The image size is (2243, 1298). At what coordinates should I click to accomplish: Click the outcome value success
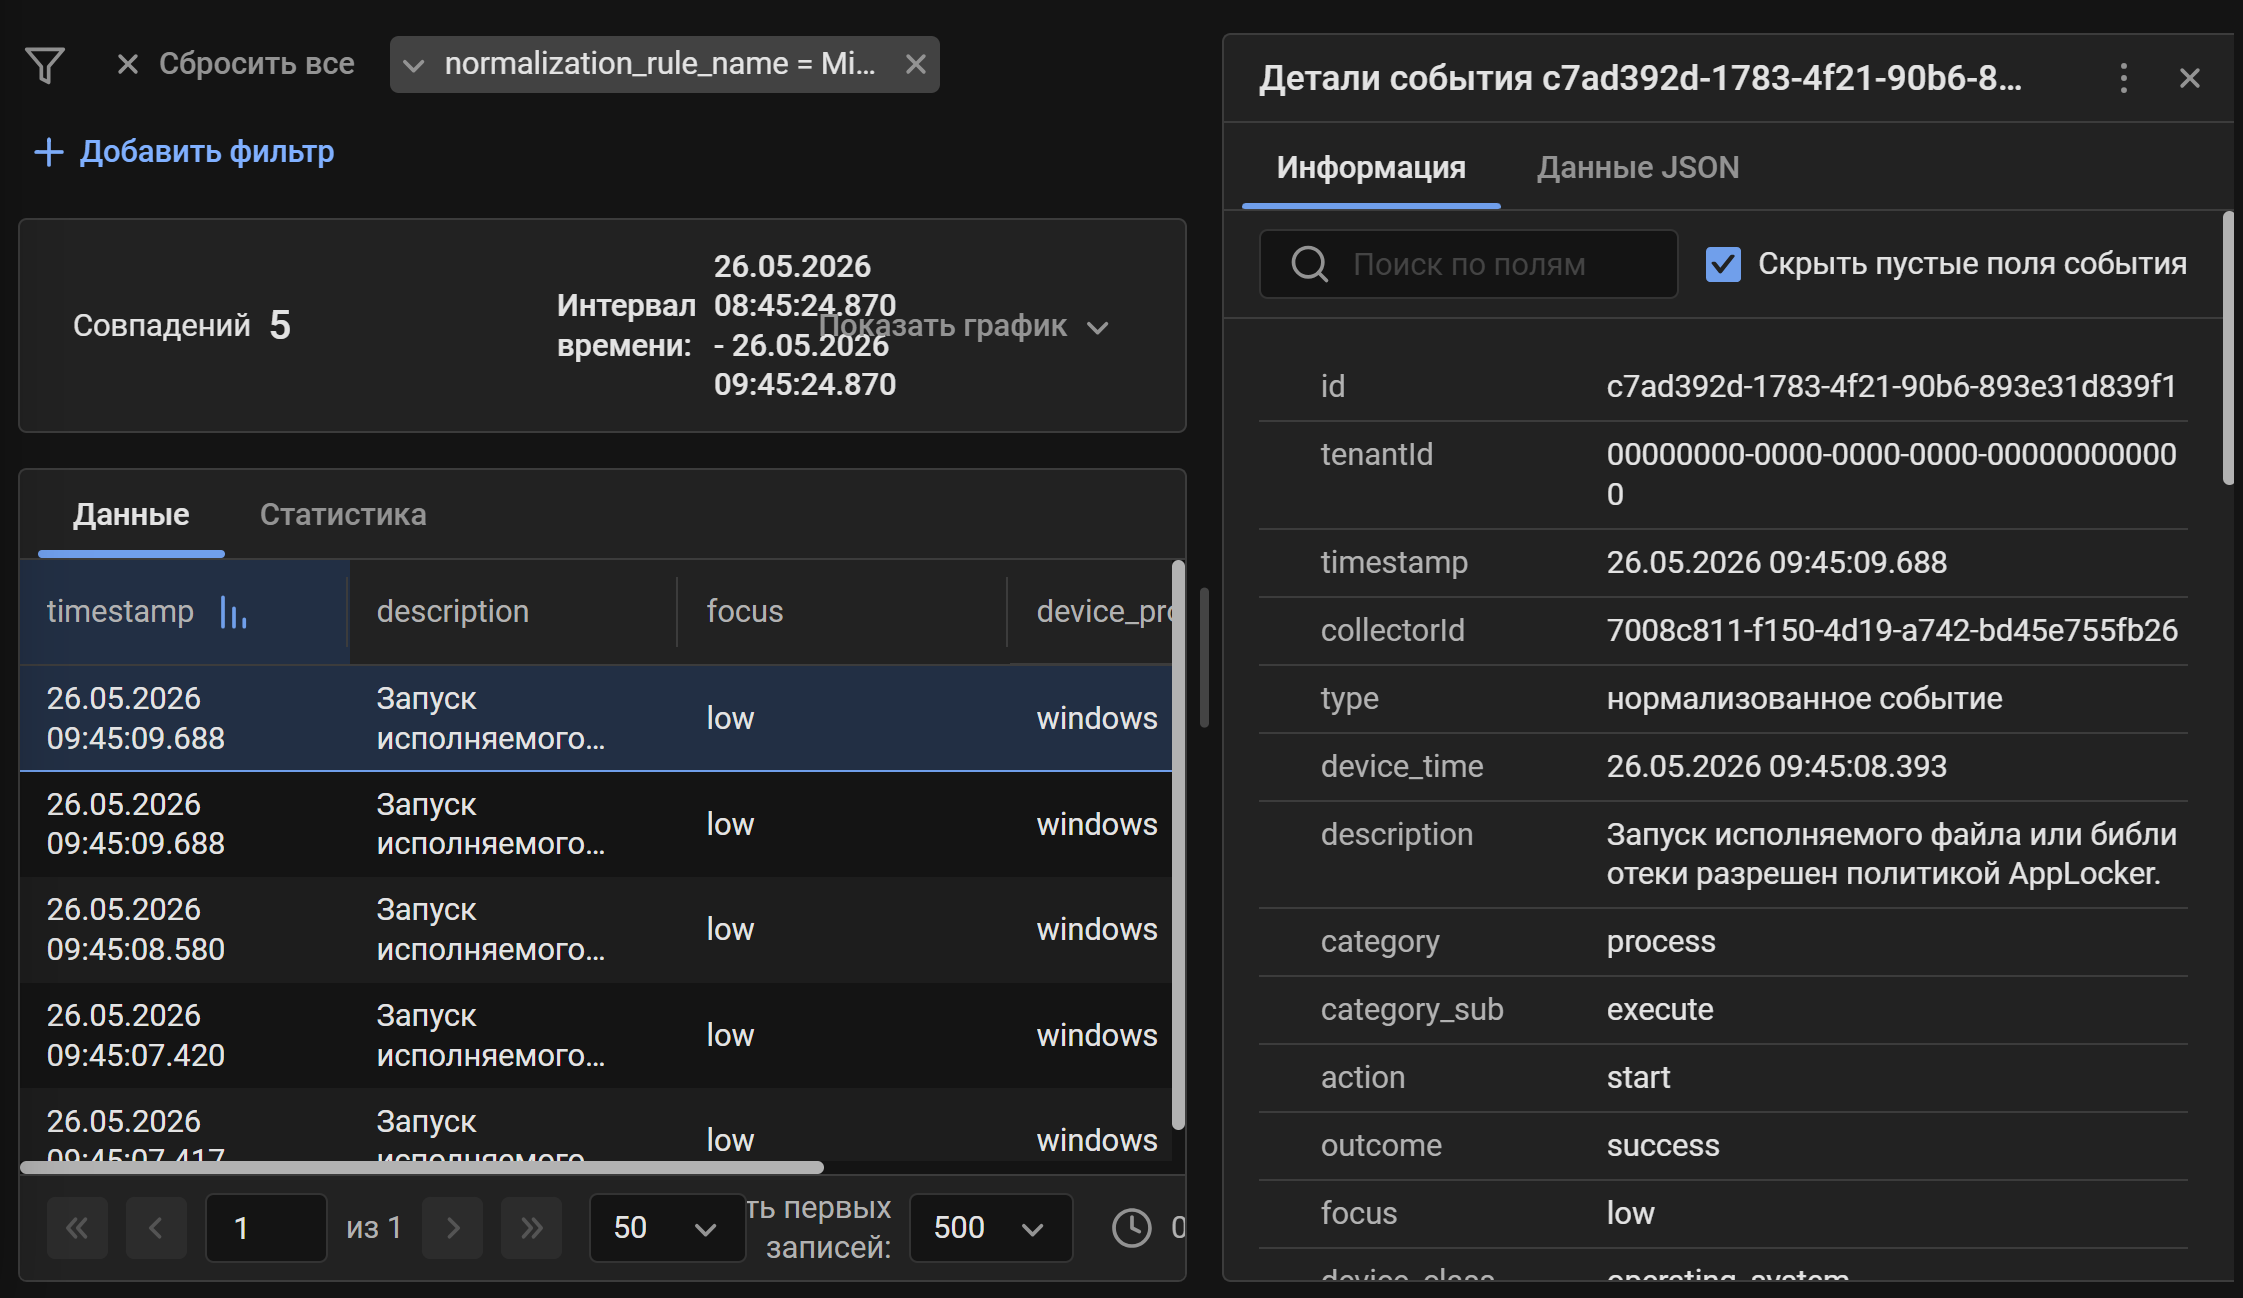coord(1663,1145)
